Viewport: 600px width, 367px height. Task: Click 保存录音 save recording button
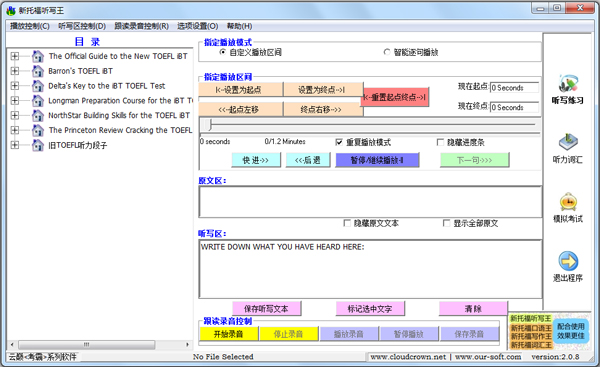coord(470,334)
